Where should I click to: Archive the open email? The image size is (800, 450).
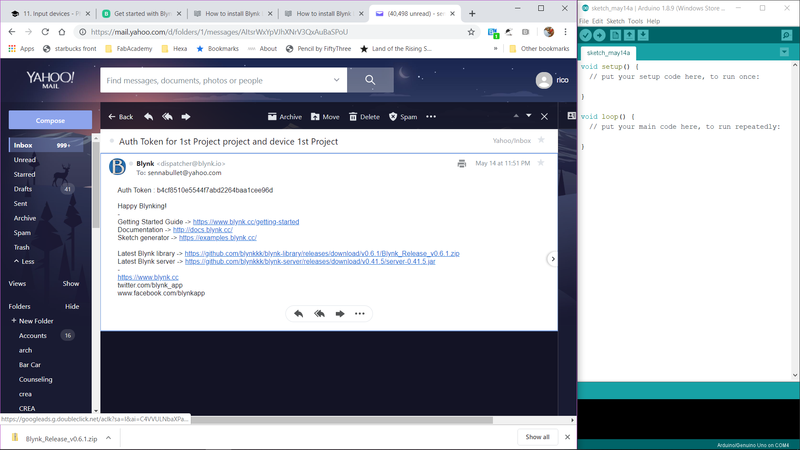[285, 117]
